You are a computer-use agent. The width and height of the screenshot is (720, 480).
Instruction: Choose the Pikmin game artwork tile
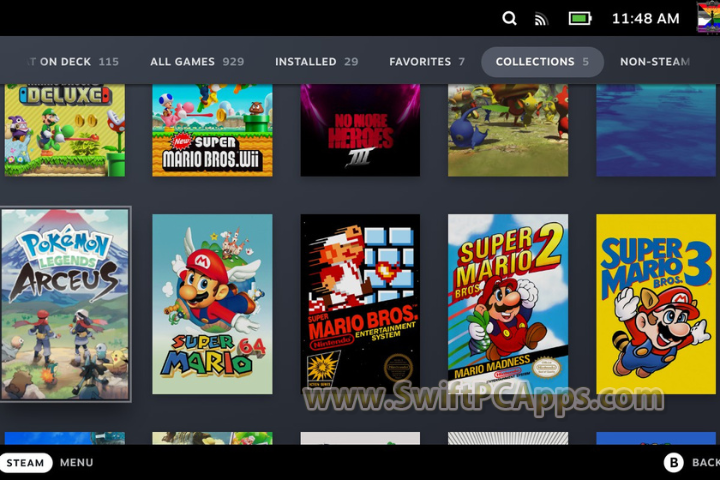(x=508, y=130)
